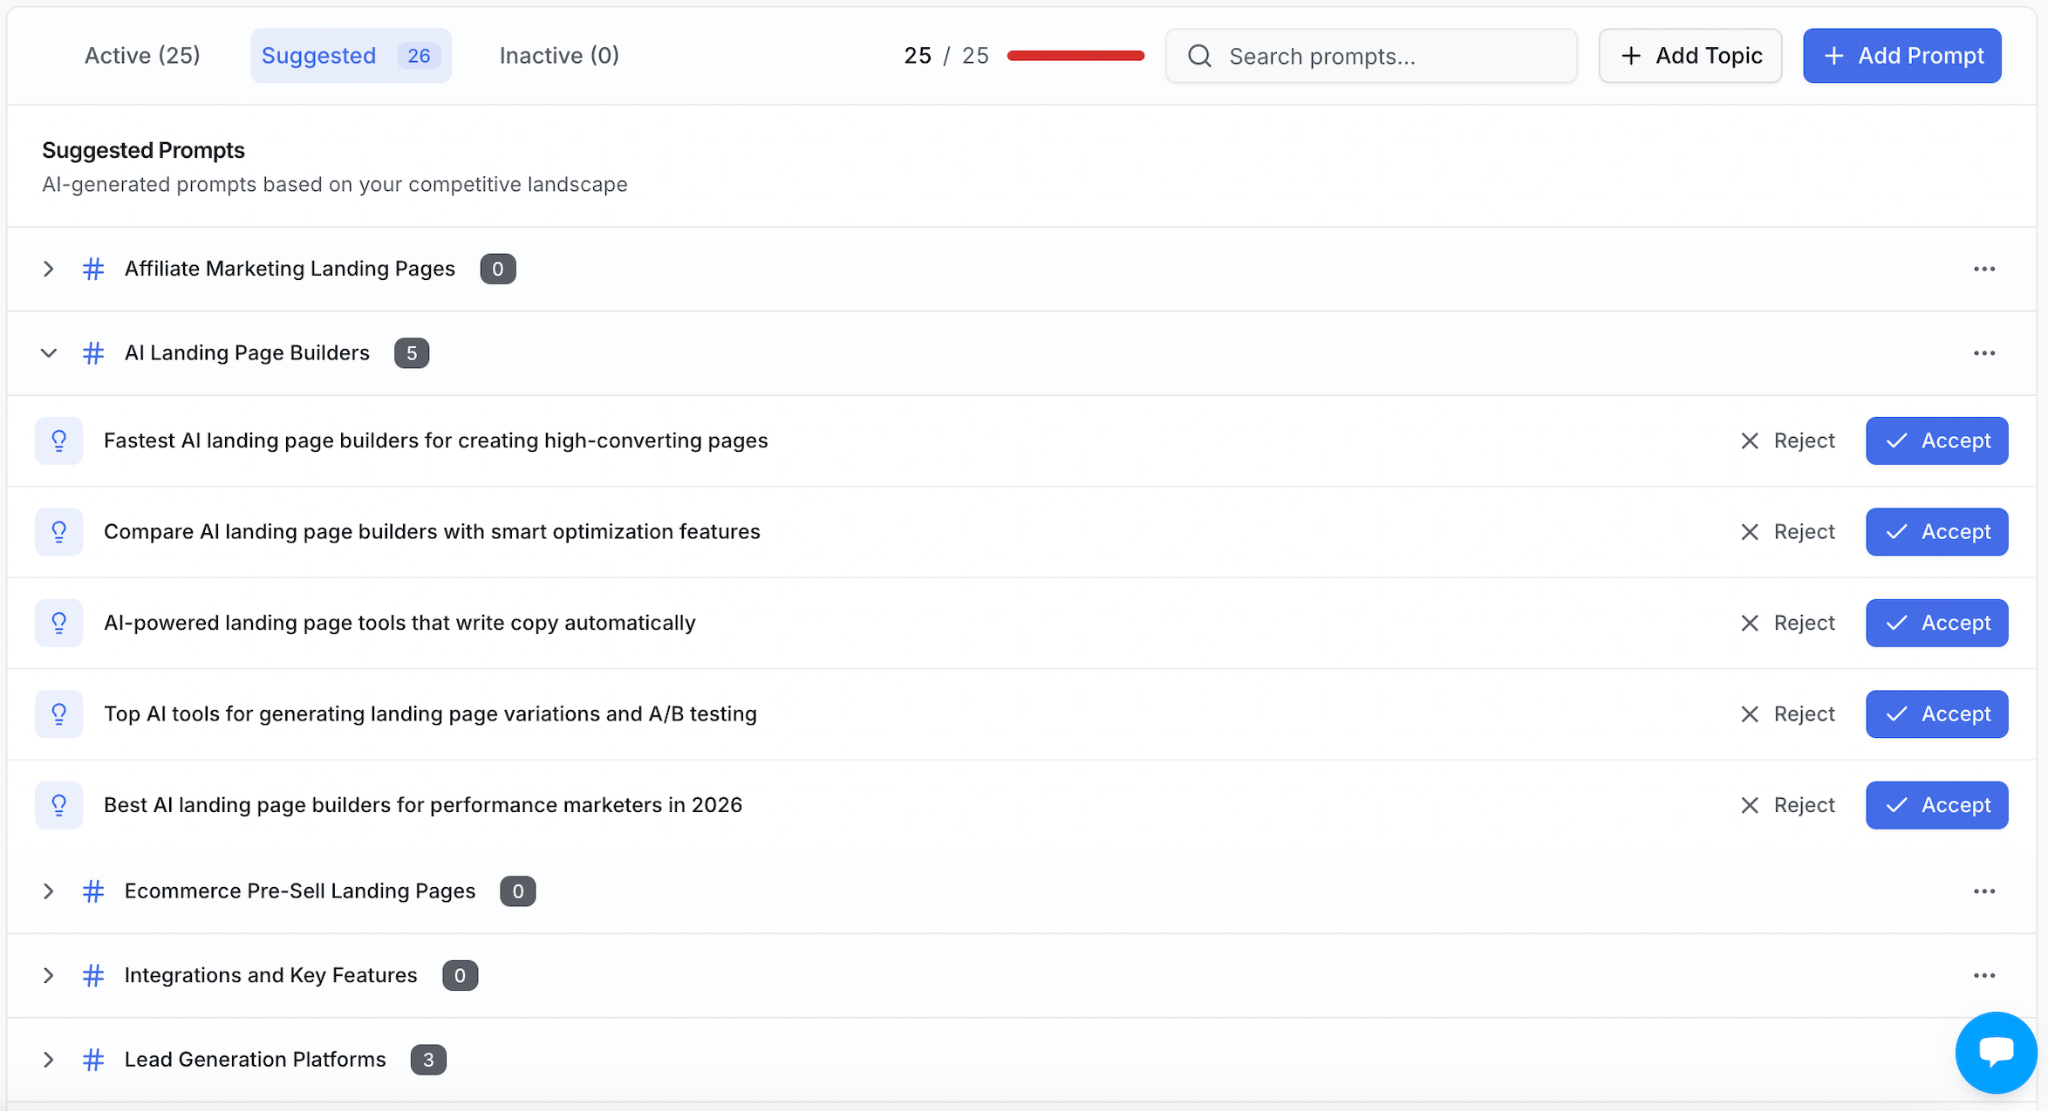2048x1111 pixels.
Task: Expand the Ecommerce Pre-Sell Landing Pages topic
Action: coord(48,891)
